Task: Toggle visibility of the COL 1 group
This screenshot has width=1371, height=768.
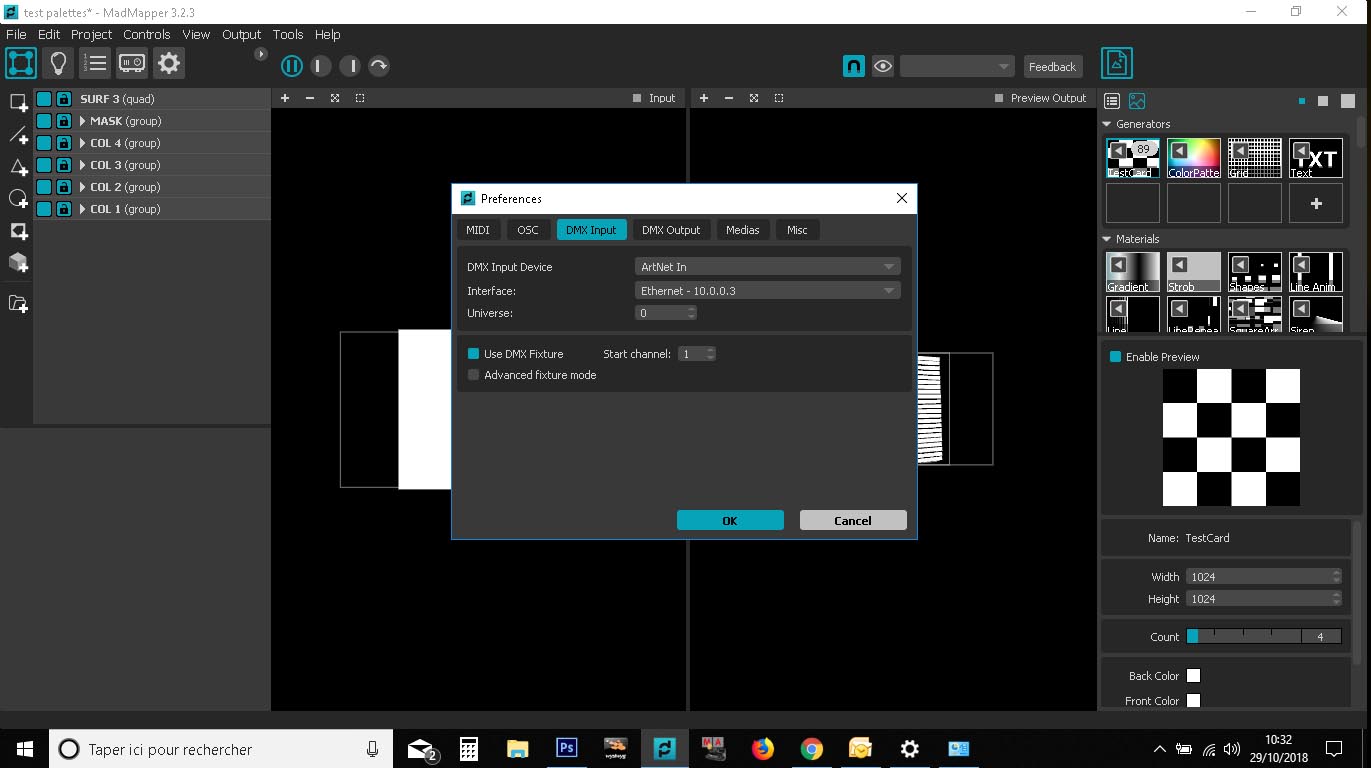Action: pos(44,209)
